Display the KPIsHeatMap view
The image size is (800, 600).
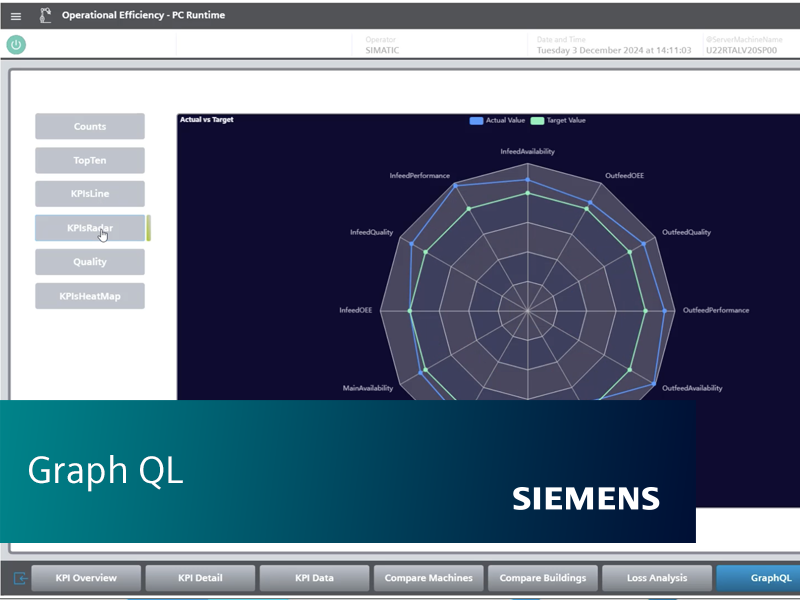[x=90, y=296]
